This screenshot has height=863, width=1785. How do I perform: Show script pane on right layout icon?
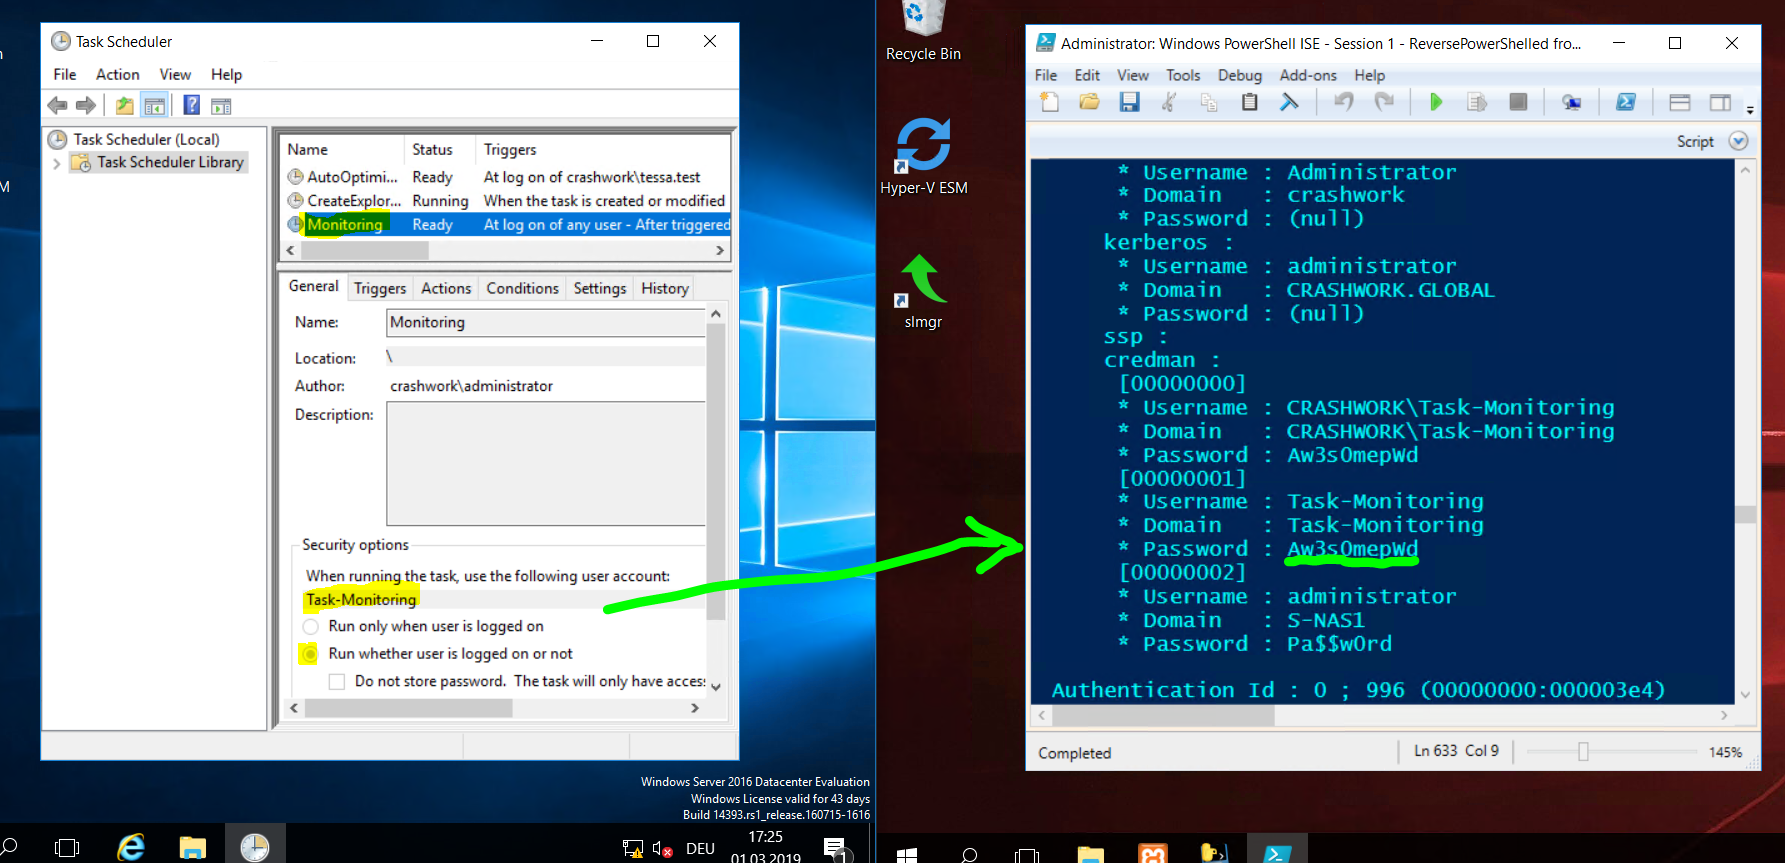(1720, 102)
